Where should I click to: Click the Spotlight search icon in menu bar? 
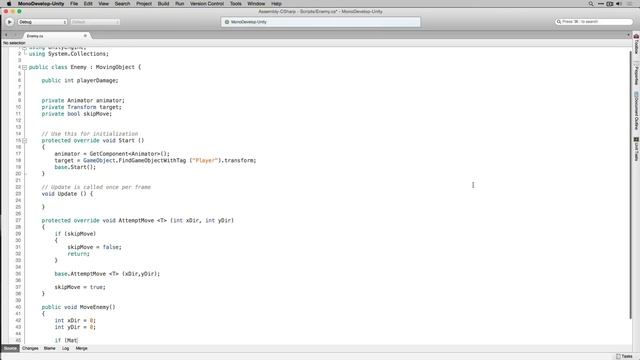tap(591, 4)
